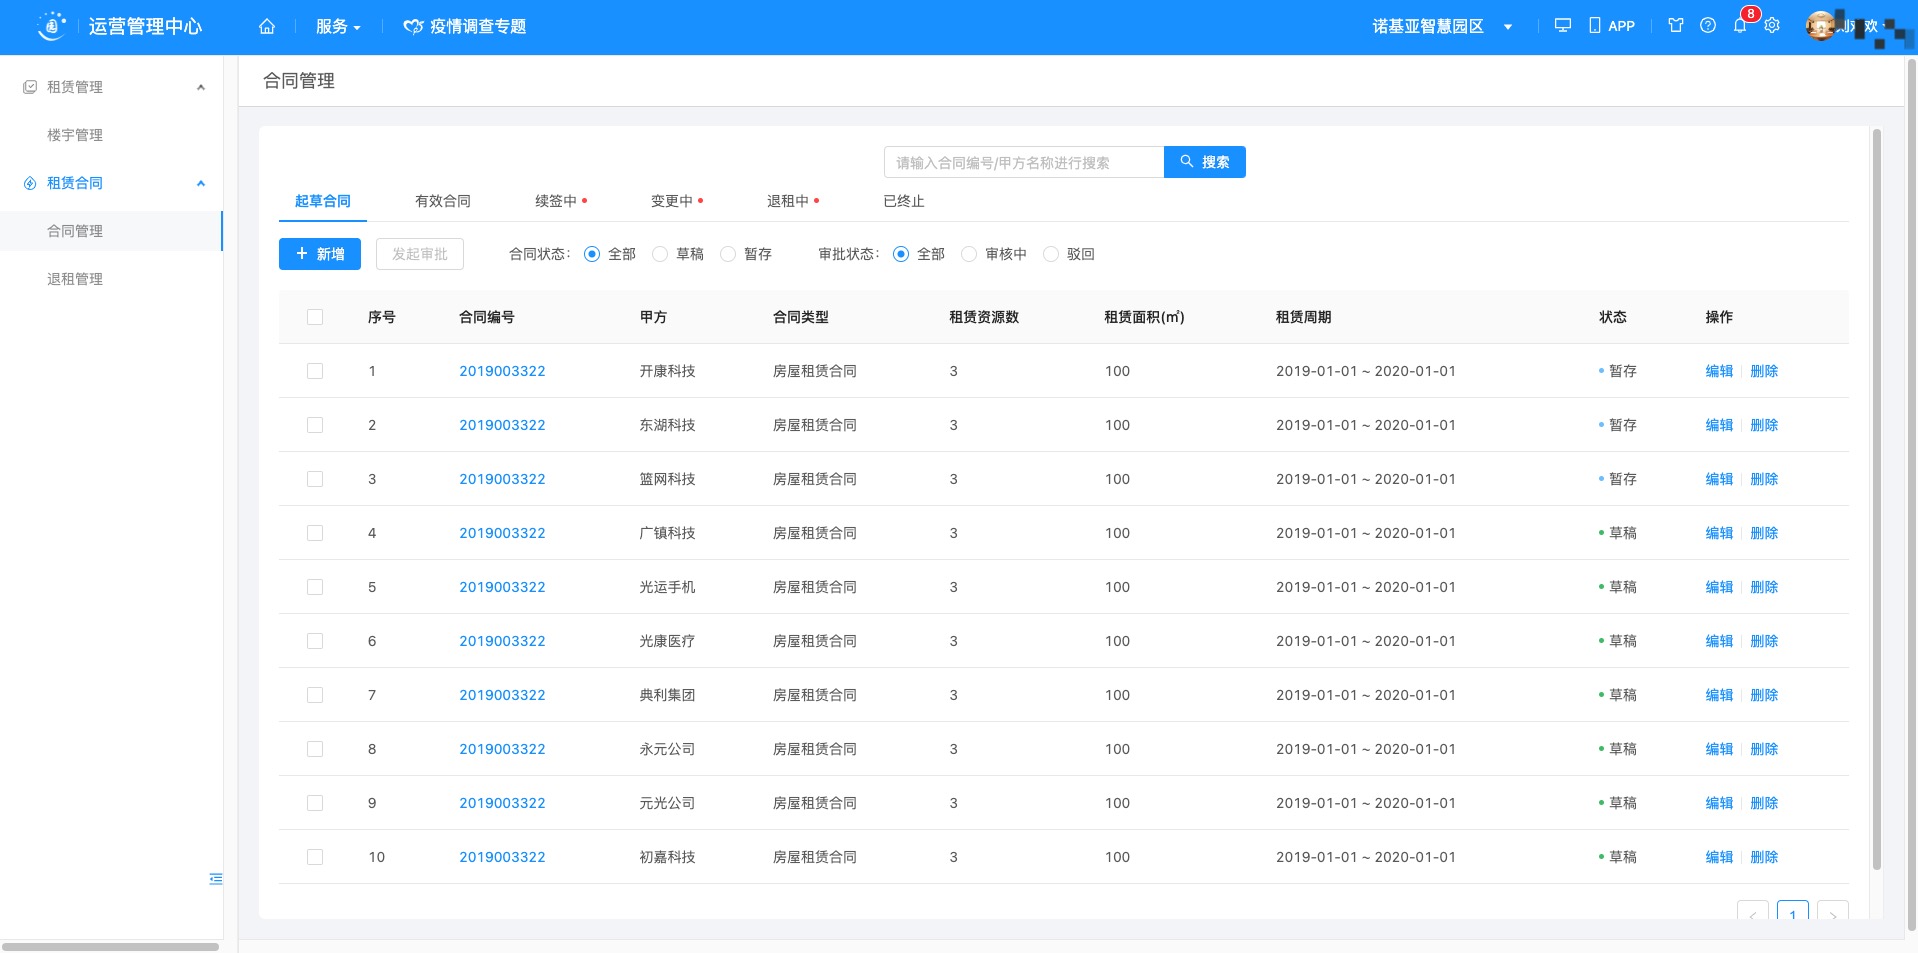Open the APP mobile phone icon
1918x953 pixels.
coord(1595,26)
